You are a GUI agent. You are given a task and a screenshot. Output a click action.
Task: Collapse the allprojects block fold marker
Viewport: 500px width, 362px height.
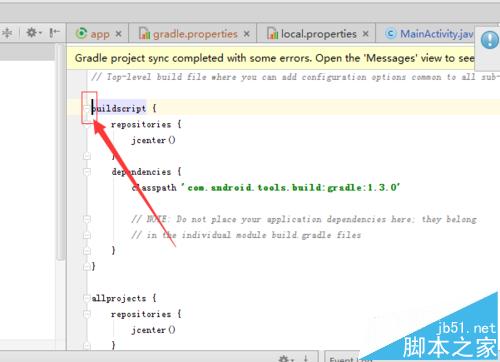pos(87,298)
